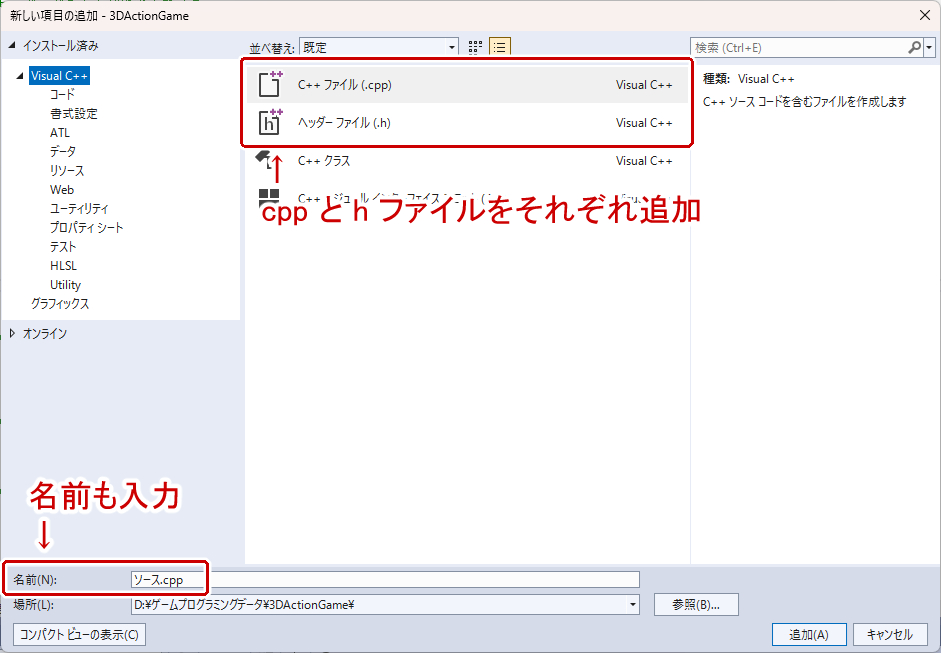Click the 参照(B) browse button
Image resolution: width=941 pixels, height=653 pixels.
pos(696,604)
